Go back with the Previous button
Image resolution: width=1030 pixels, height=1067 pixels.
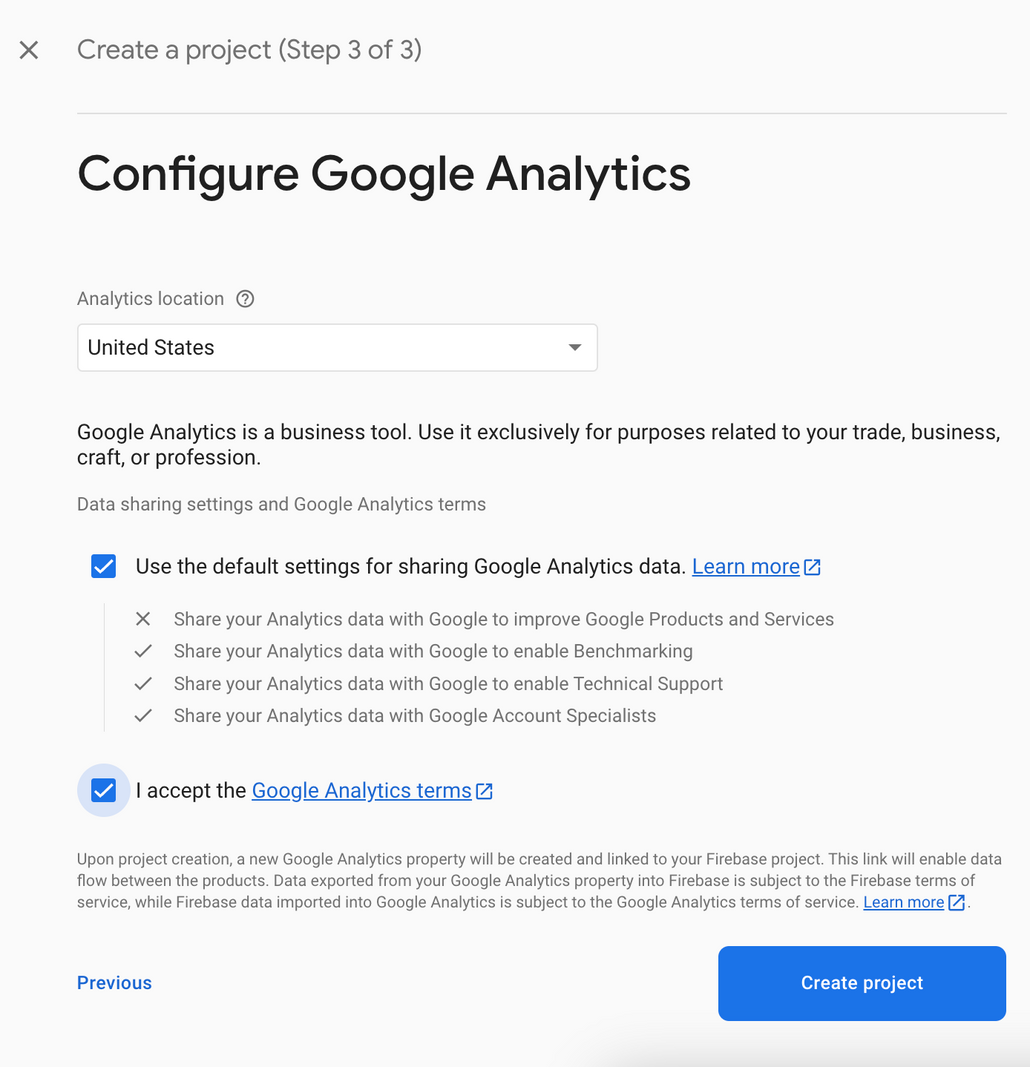click(x=114, y=983)
